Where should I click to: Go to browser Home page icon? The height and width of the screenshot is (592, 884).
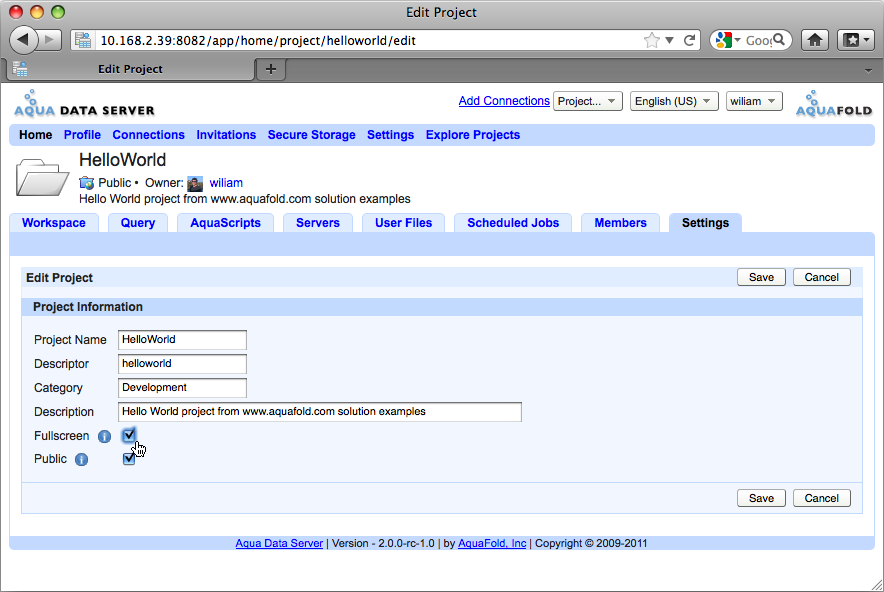(815, 40)
